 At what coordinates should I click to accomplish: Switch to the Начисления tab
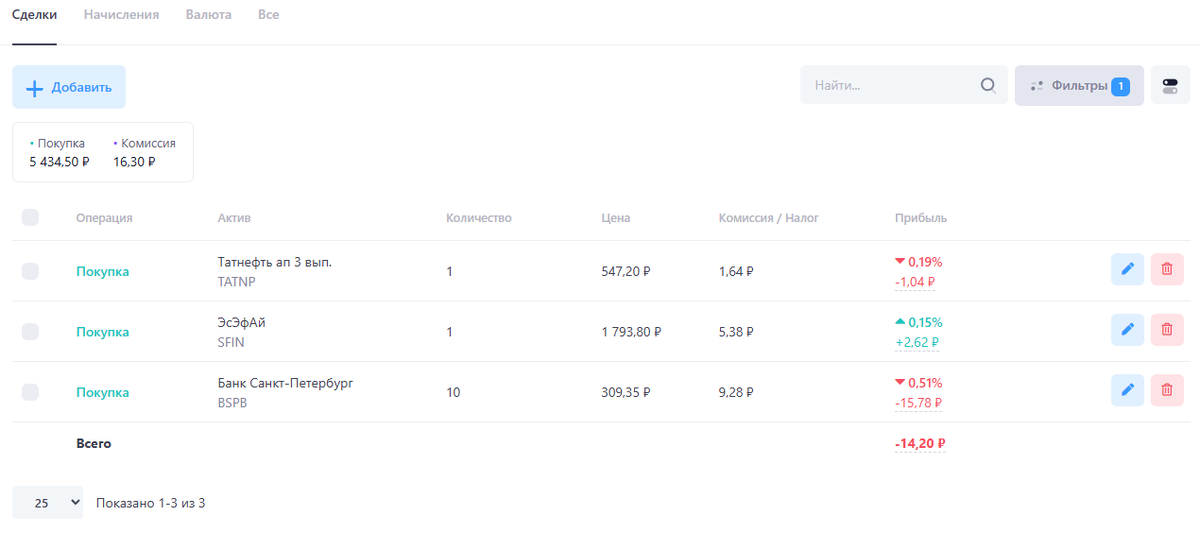point(121,15)
